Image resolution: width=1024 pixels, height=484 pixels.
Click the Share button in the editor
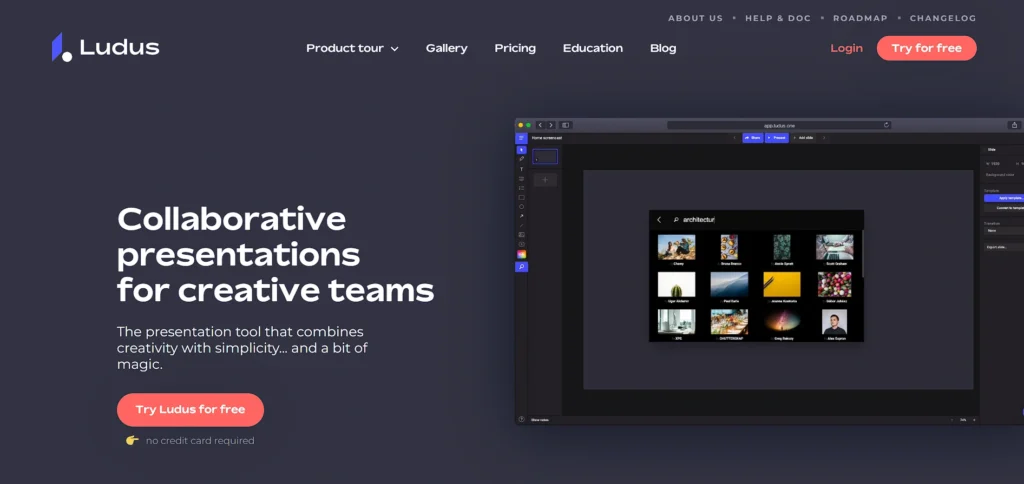click(753, 138)
